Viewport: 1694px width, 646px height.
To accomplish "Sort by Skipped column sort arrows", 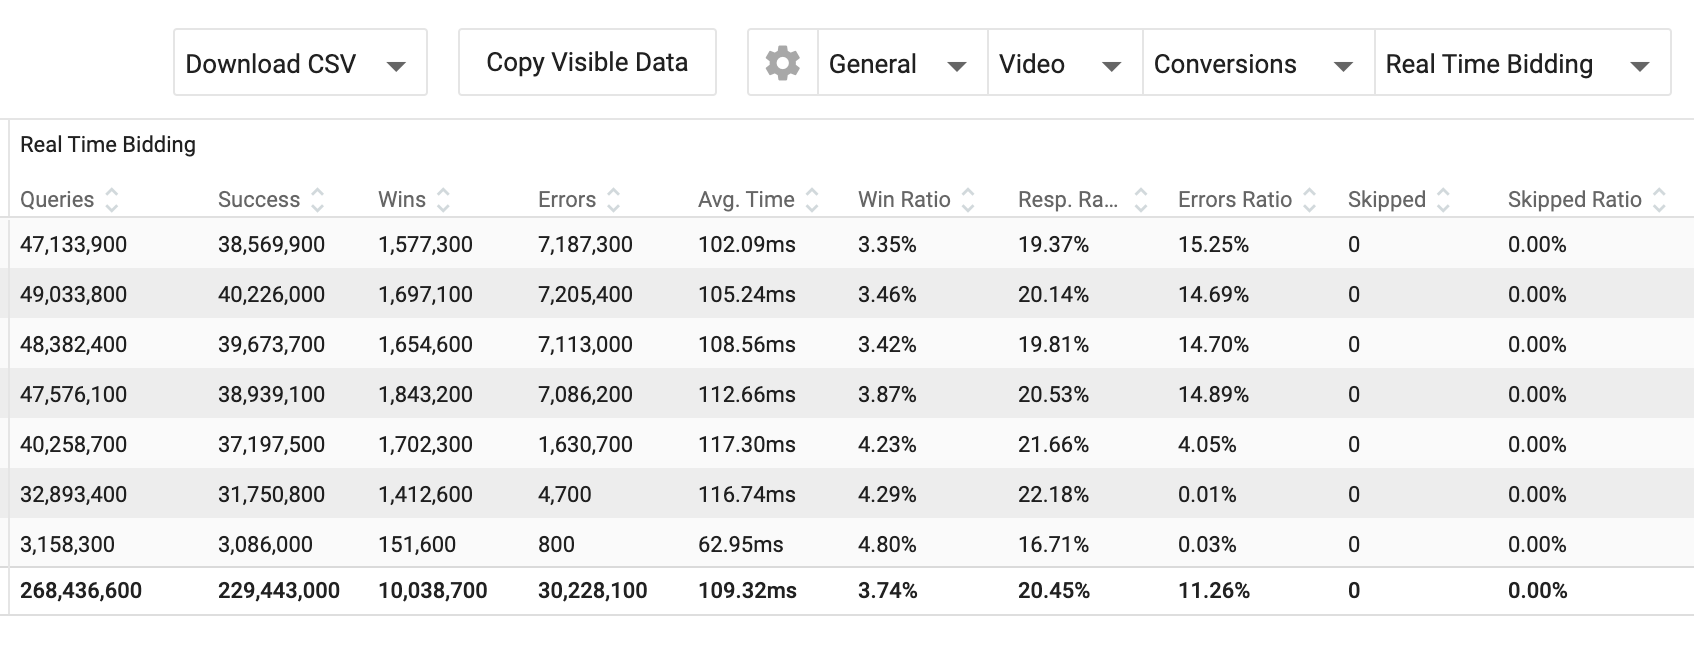I will [1443, 200].
